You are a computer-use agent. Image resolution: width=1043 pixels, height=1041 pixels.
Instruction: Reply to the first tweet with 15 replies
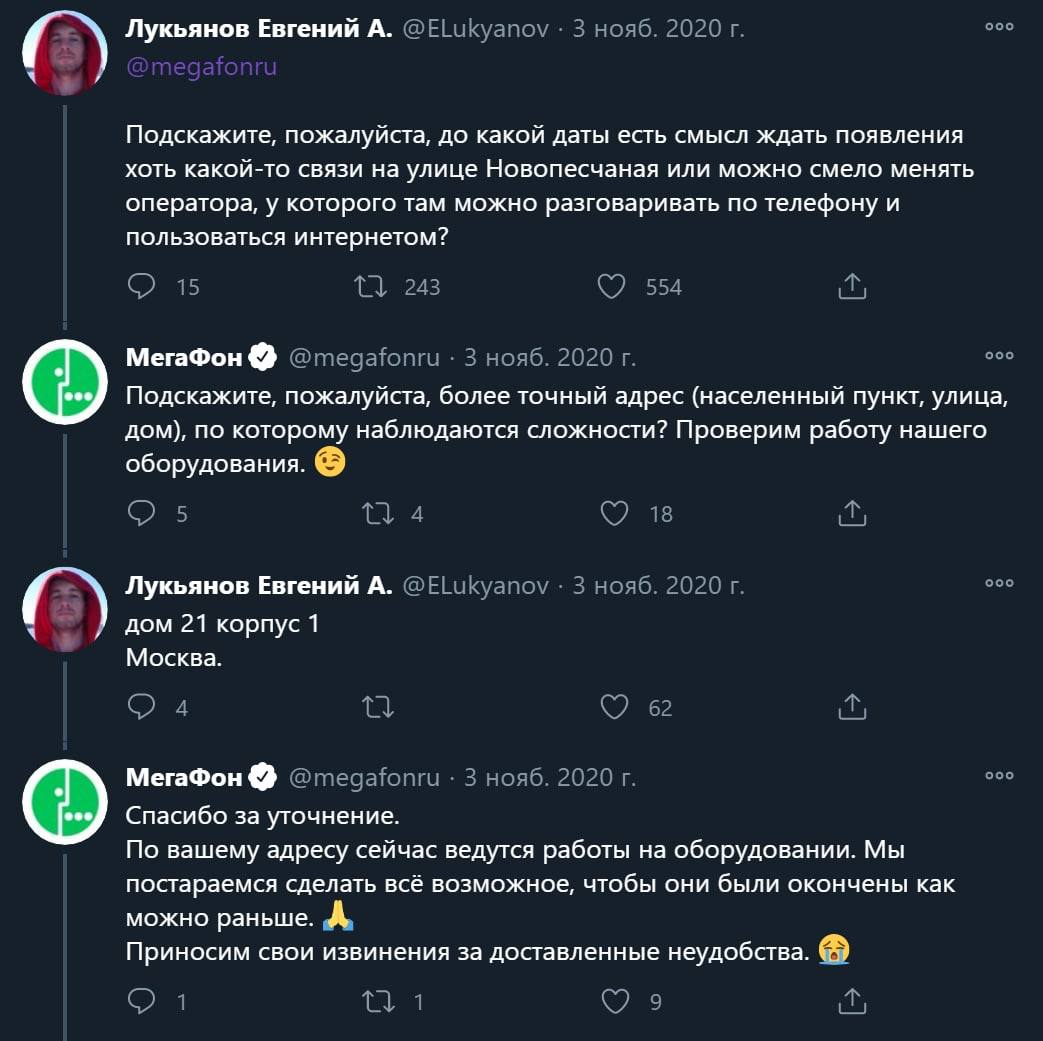[x=141, y=286]
